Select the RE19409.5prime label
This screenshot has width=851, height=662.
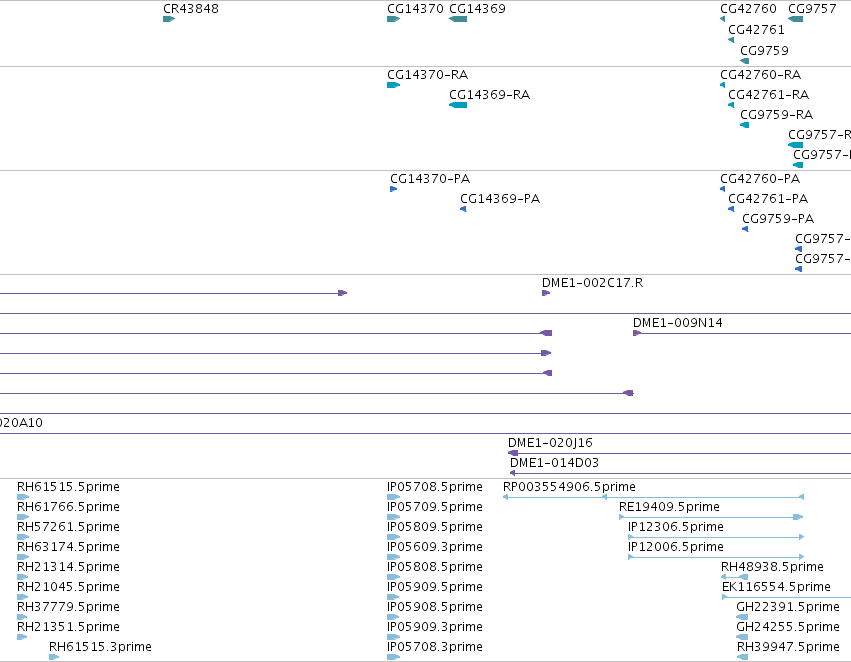tap(669, 507)
